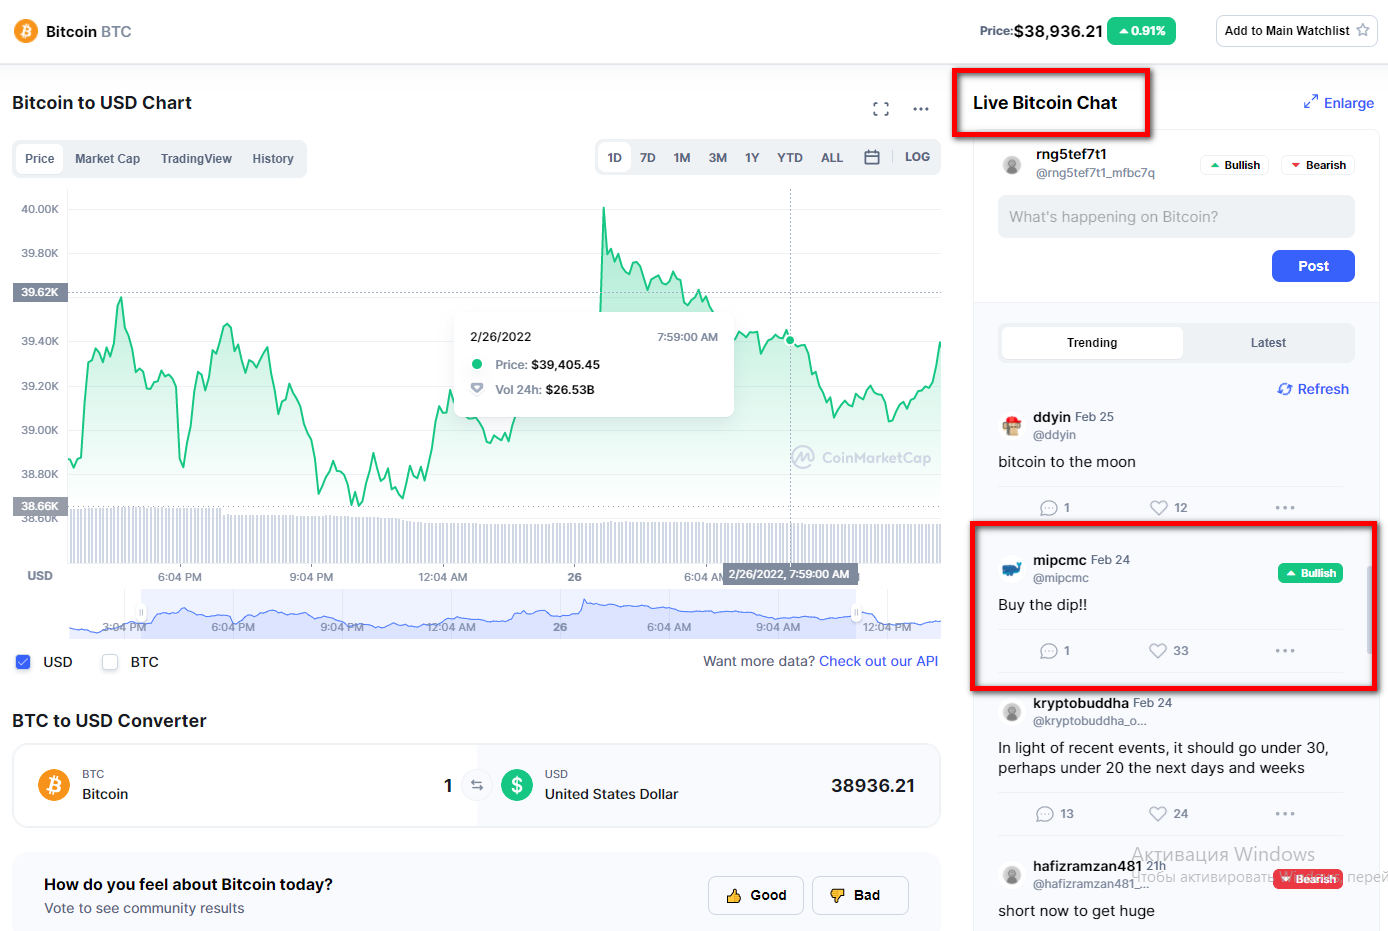Select the Price tab

coord(40,159)
